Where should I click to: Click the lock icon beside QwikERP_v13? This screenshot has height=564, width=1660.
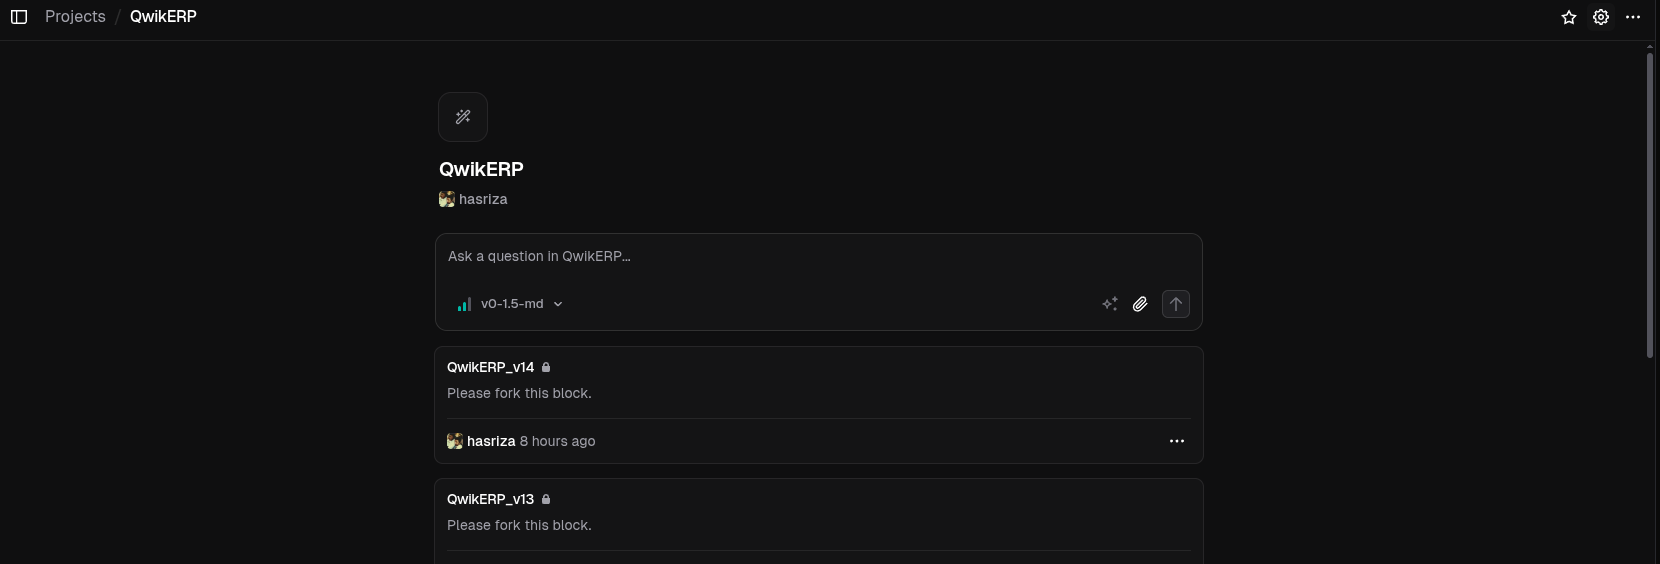coord(546,499)
